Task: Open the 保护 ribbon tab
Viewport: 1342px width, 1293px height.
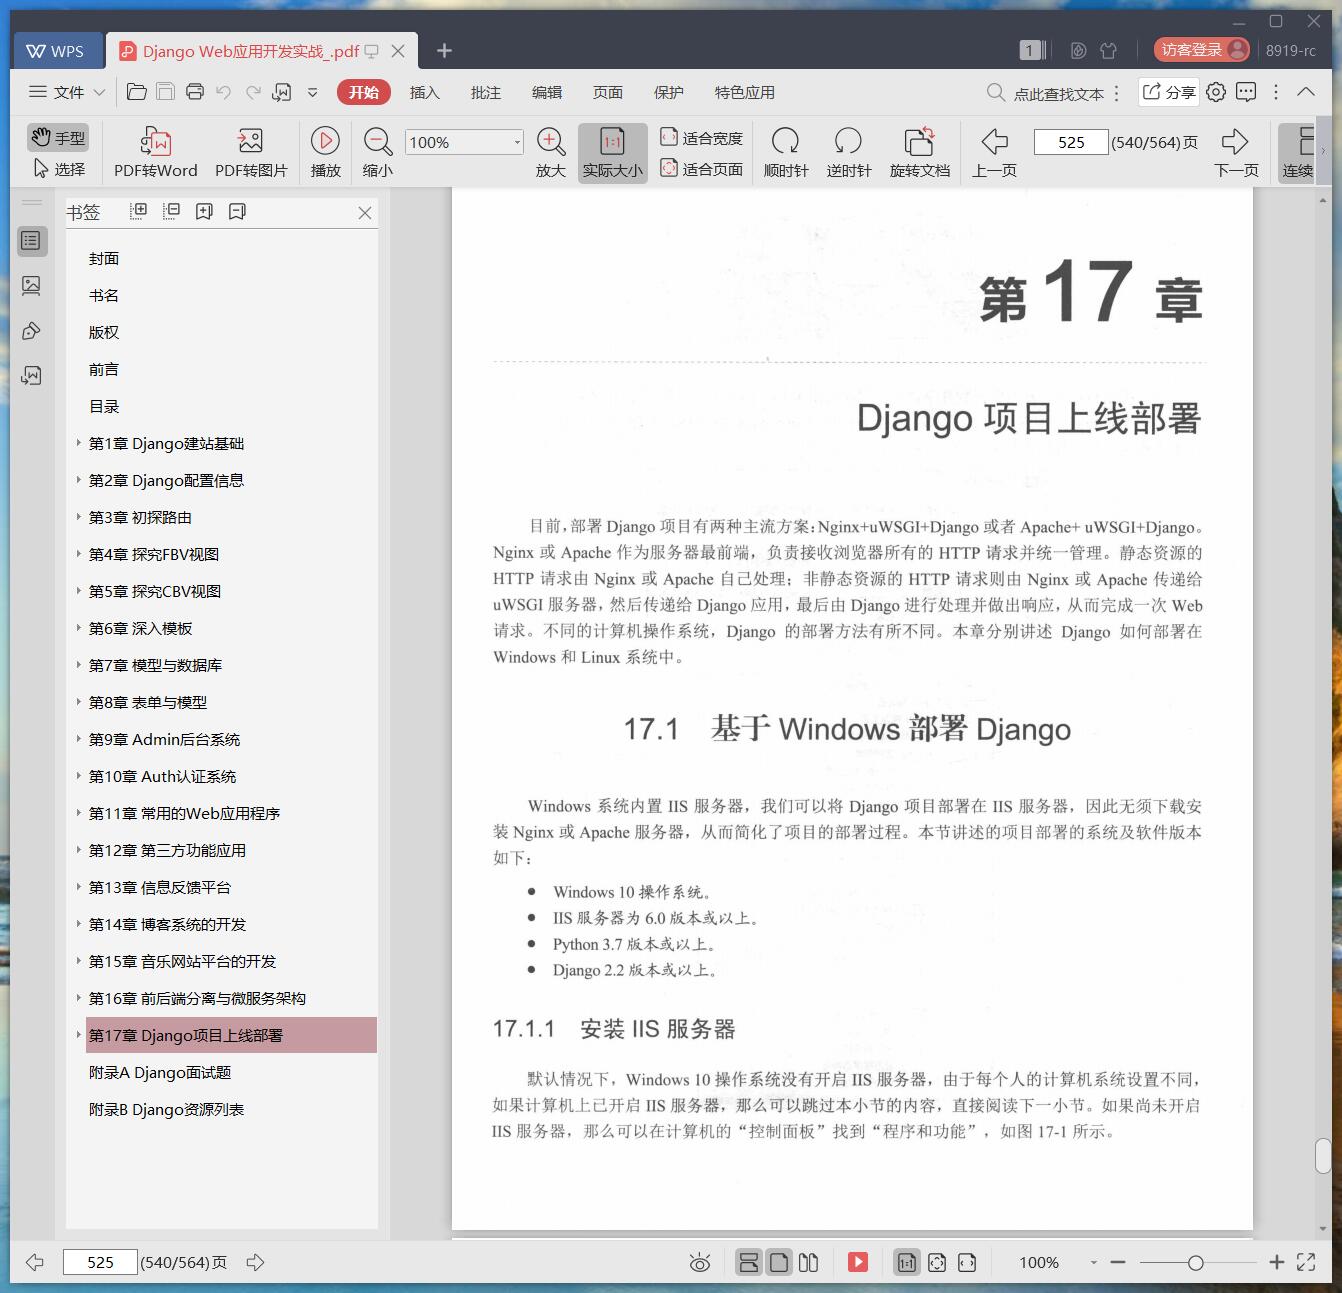Action: coord(668,92)
